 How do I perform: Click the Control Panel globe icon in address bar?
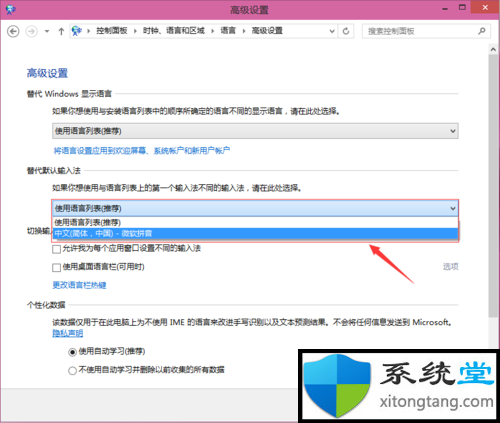(x=77, y=31)
